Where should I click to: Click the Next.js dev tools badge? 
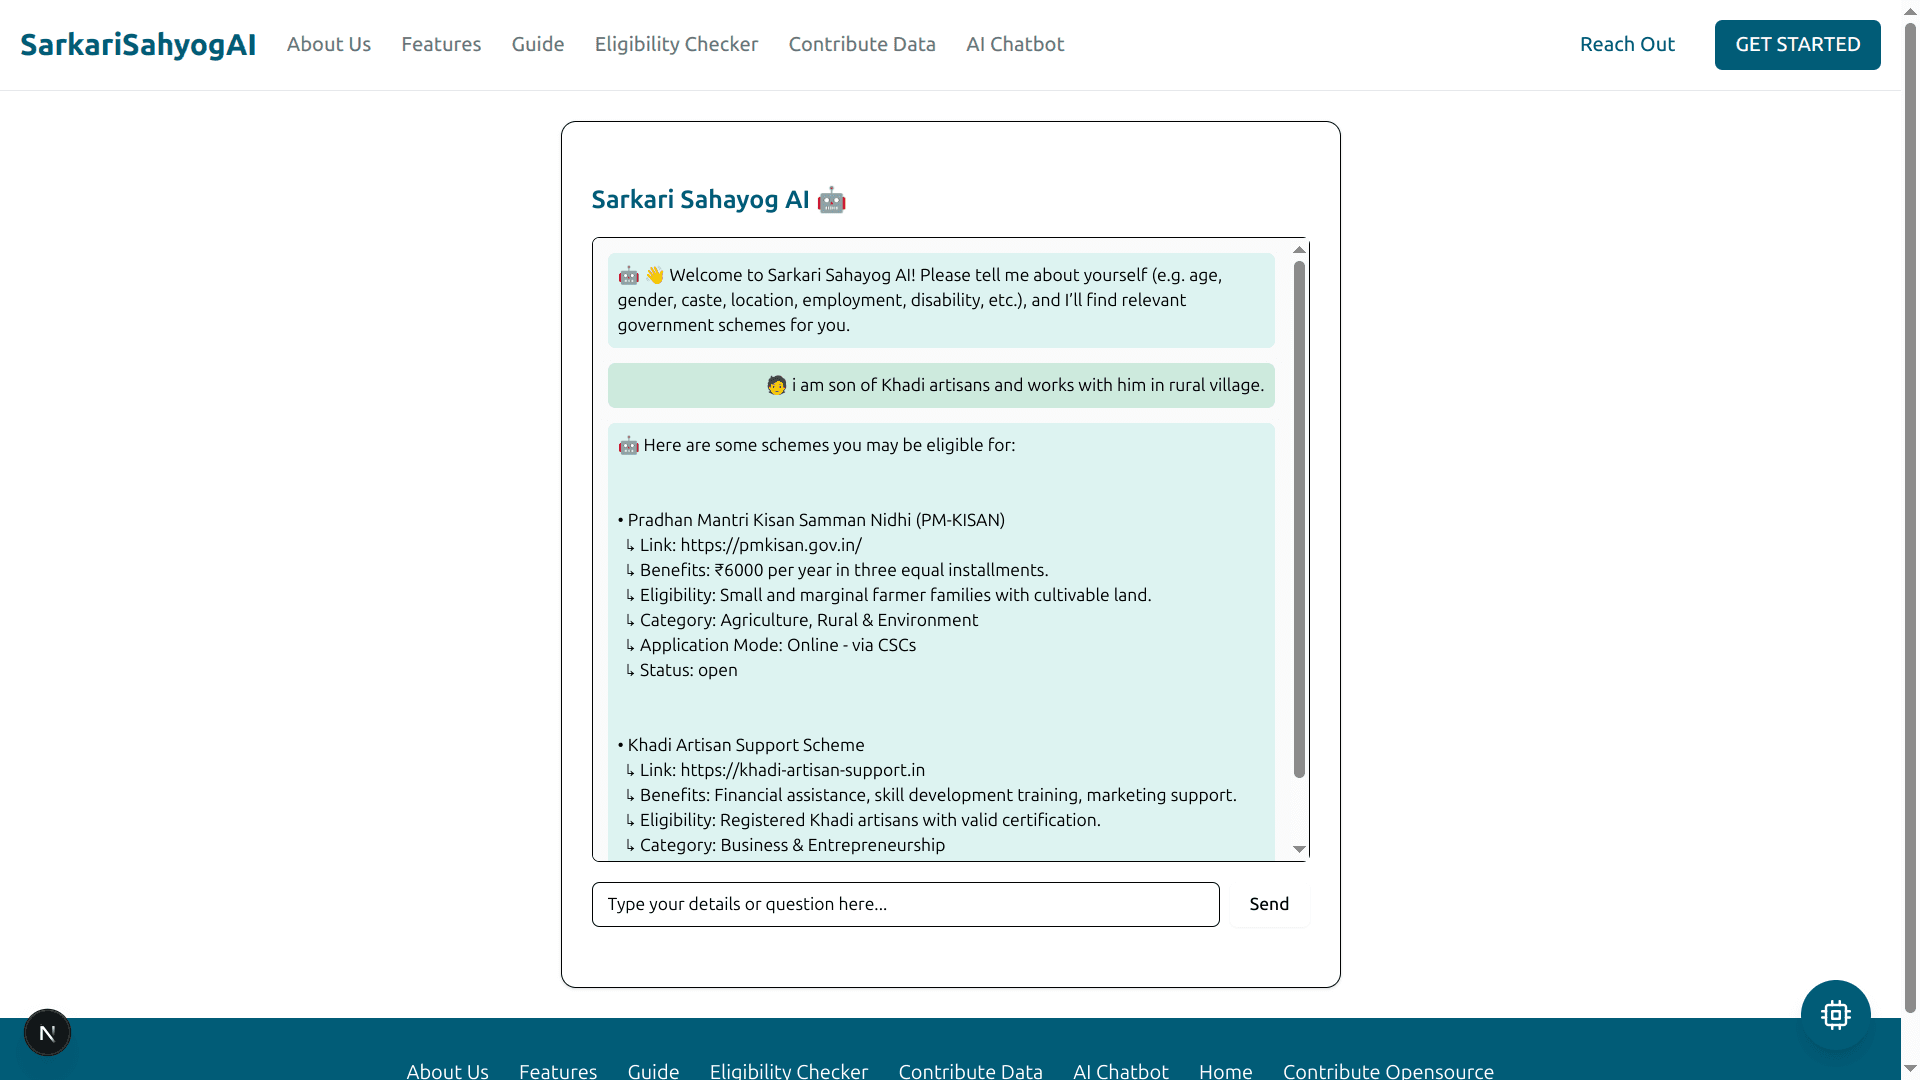[x=47, y=1032]
